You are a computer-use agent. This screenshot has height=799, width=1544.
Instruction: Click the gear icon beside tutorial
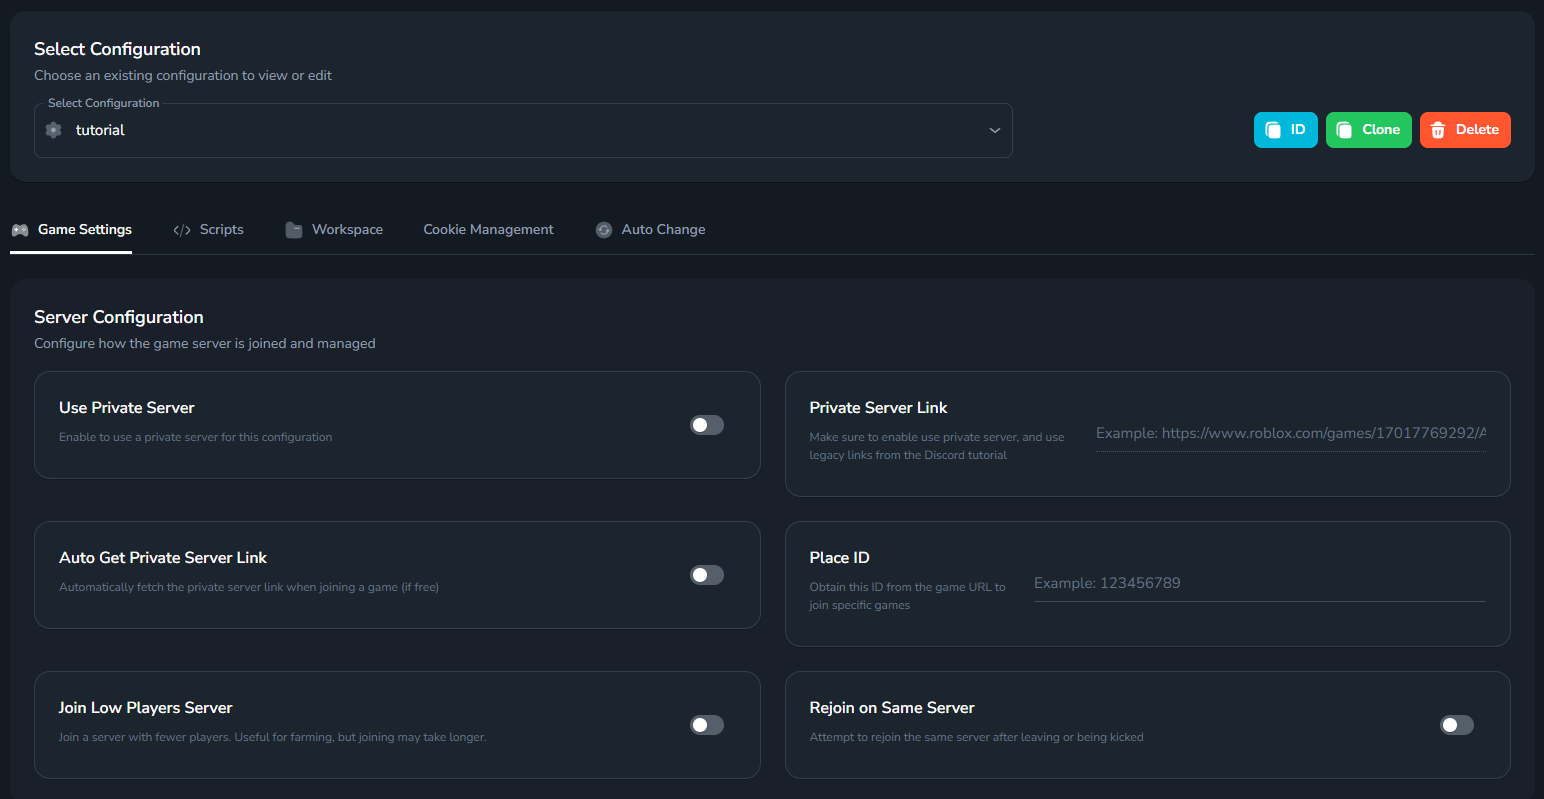(x=54, y=130)
